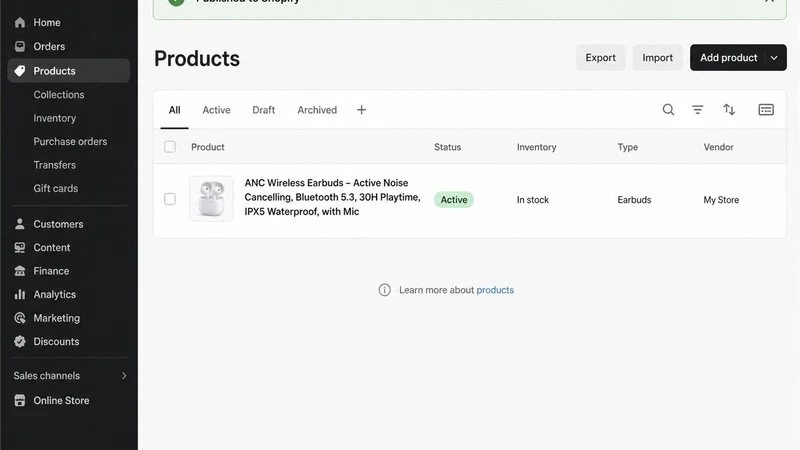Image resolution: width=800 pixels, height=450 pixels.
Task: Open Transfers in the sidebar
Action: click(x=55, y=165)
